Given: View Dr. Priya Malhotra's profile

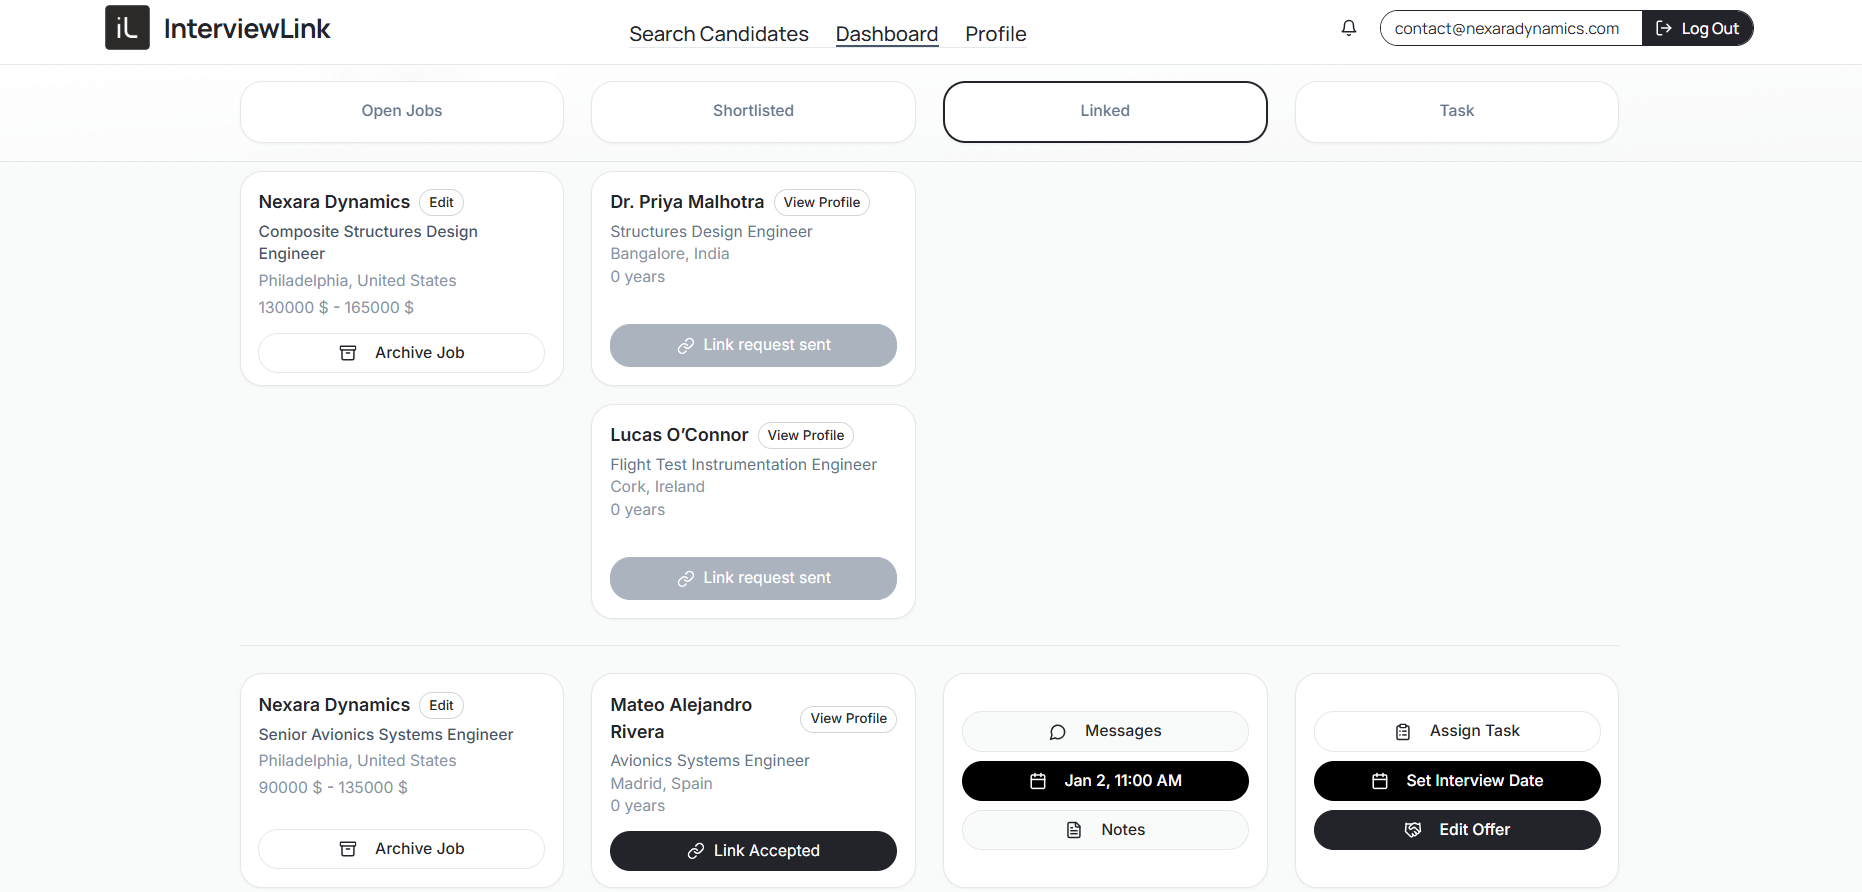Looking at the screenshot, I should click(821, 202).
